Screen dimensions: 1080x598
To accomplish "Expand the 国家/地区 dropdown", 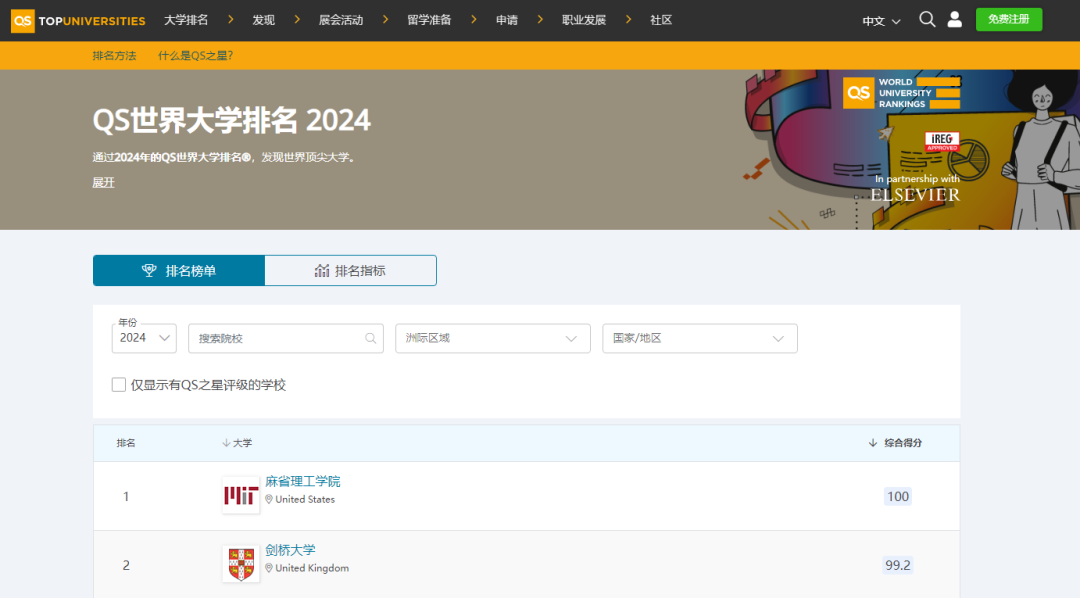I will point(699,338).
